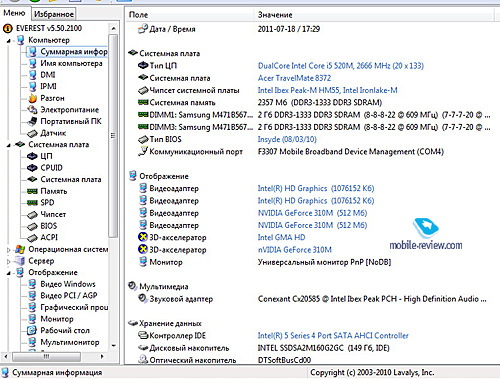Click the DMI tree icon
Image resolution: width=500 pixels, height=379 pixels.
click(32, 75)
